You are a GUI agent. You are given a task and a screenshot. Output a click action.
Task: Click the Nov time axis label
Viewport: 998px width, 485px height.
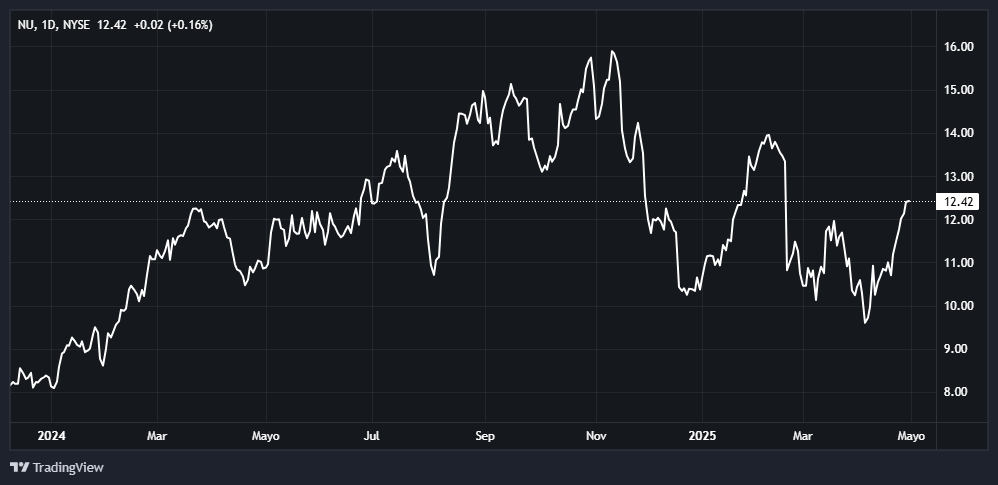[x=596, y=437]
